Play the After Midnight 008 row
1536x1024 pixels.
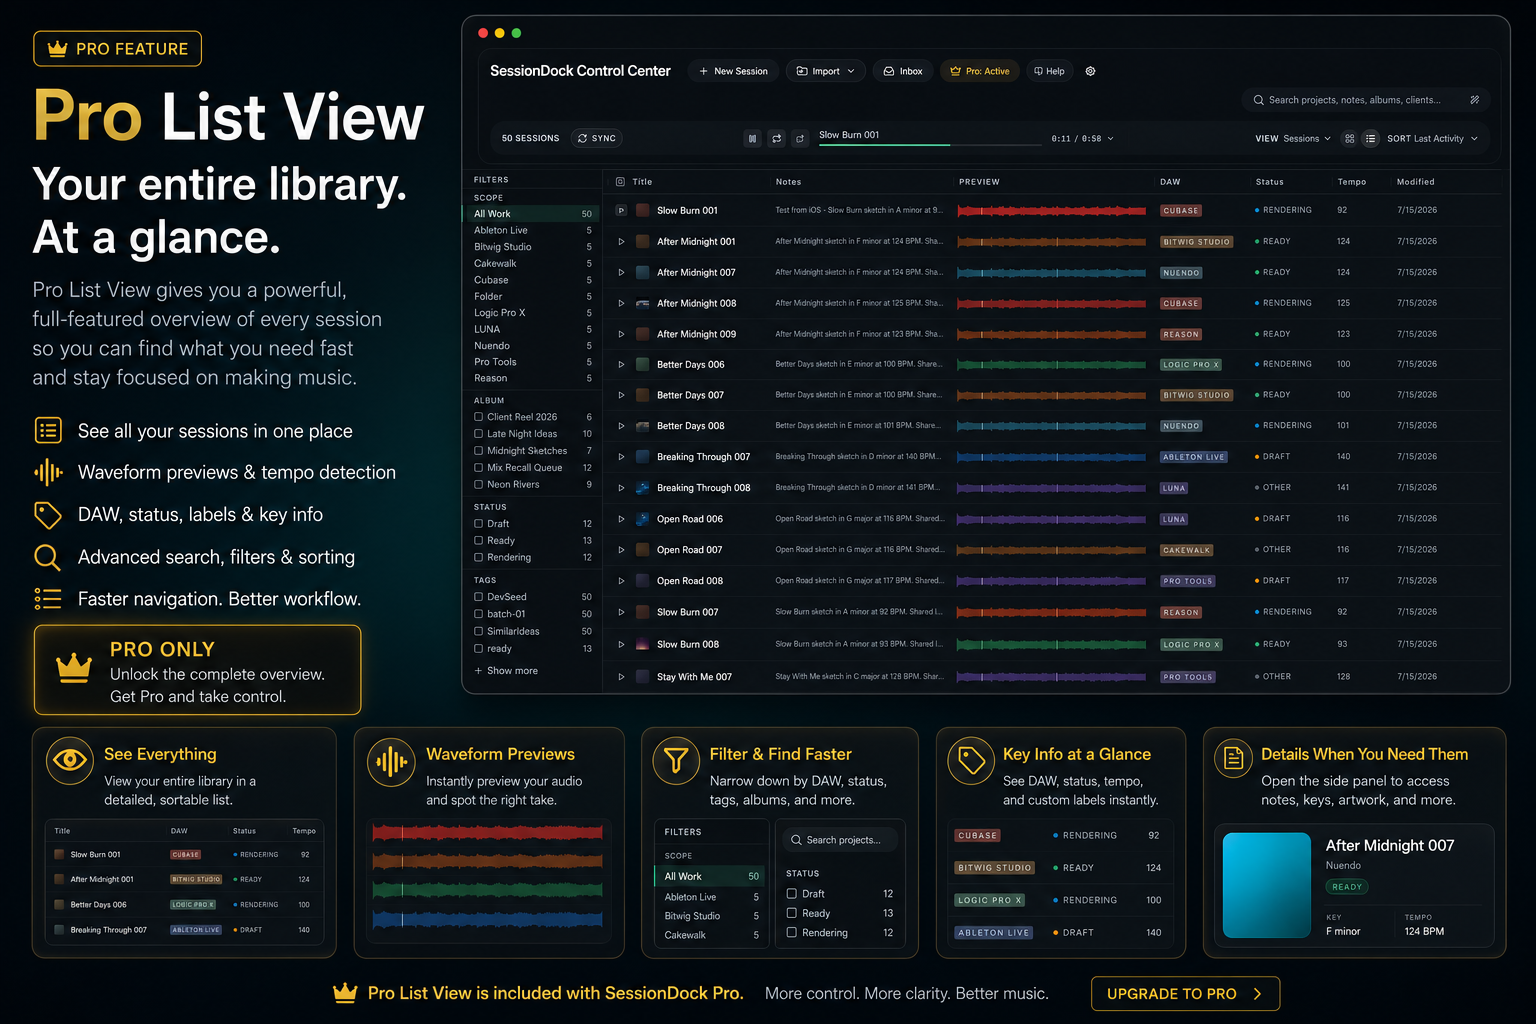click(621, 303)
